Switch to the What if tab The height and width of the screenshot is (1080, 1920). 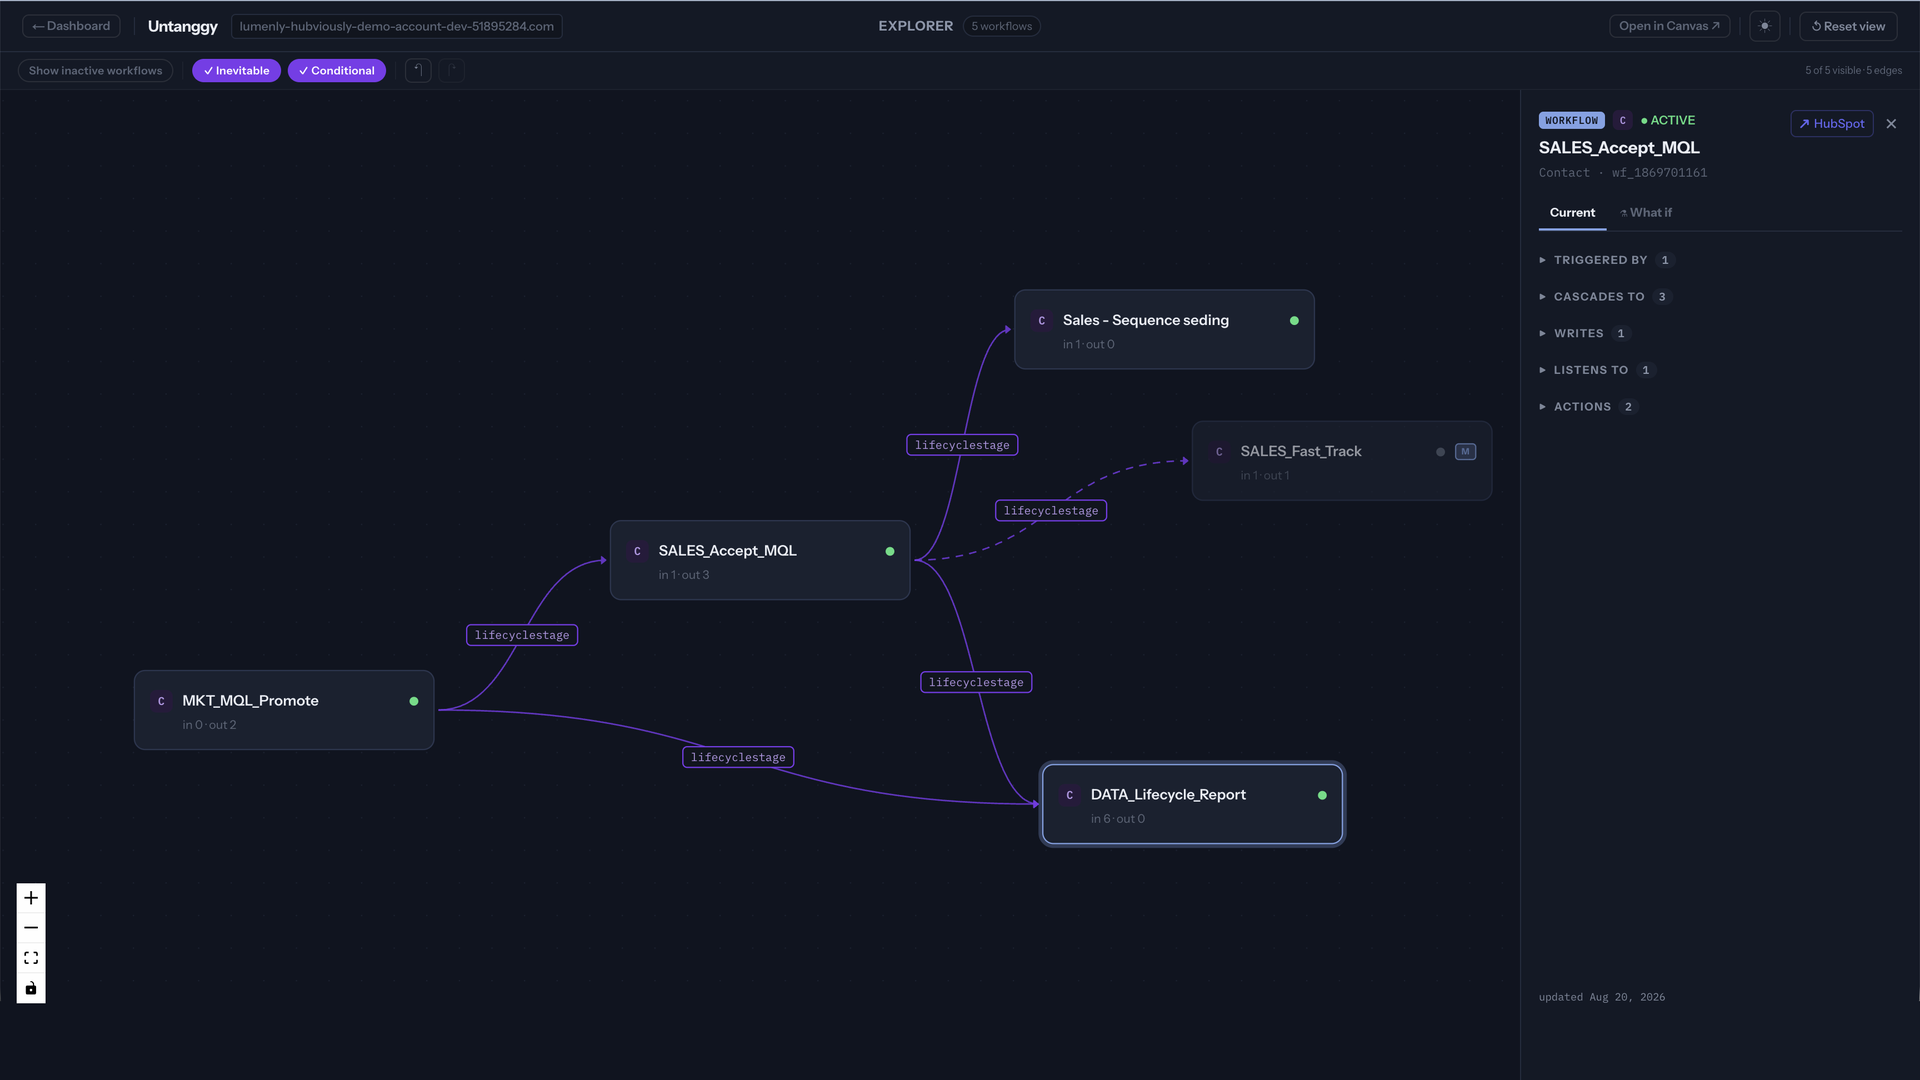pos(1646,213)
